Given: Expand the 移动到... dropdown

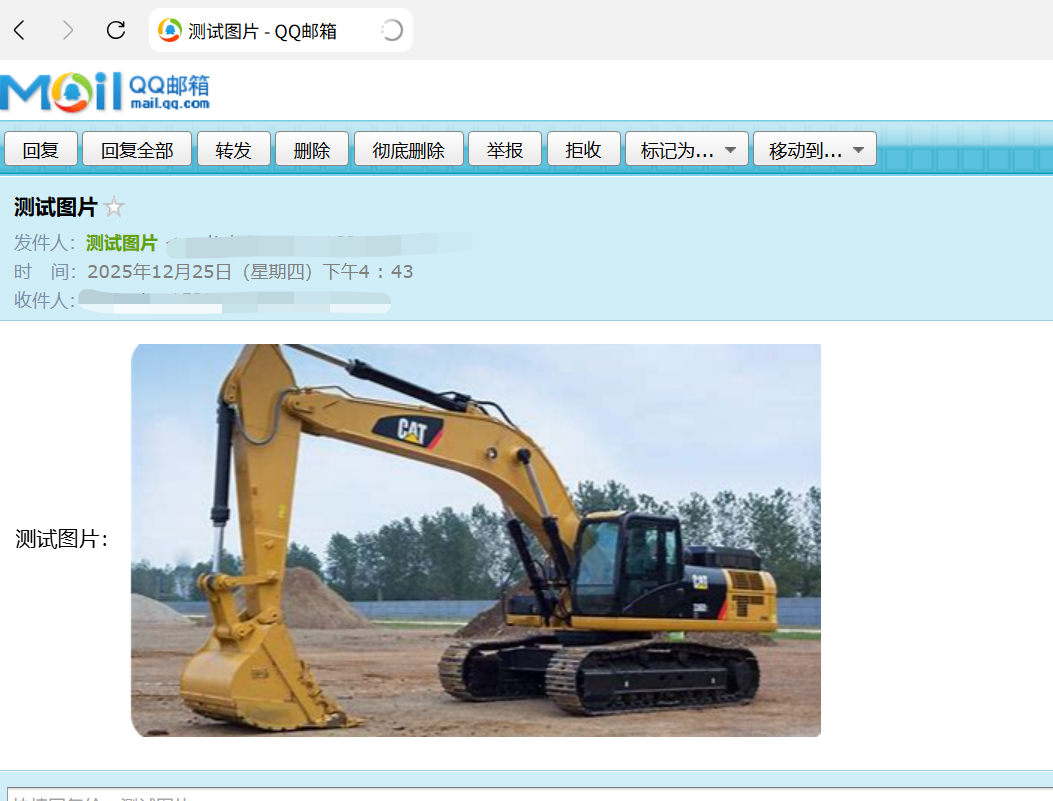Looking at the screenshot, I should 815,149.
